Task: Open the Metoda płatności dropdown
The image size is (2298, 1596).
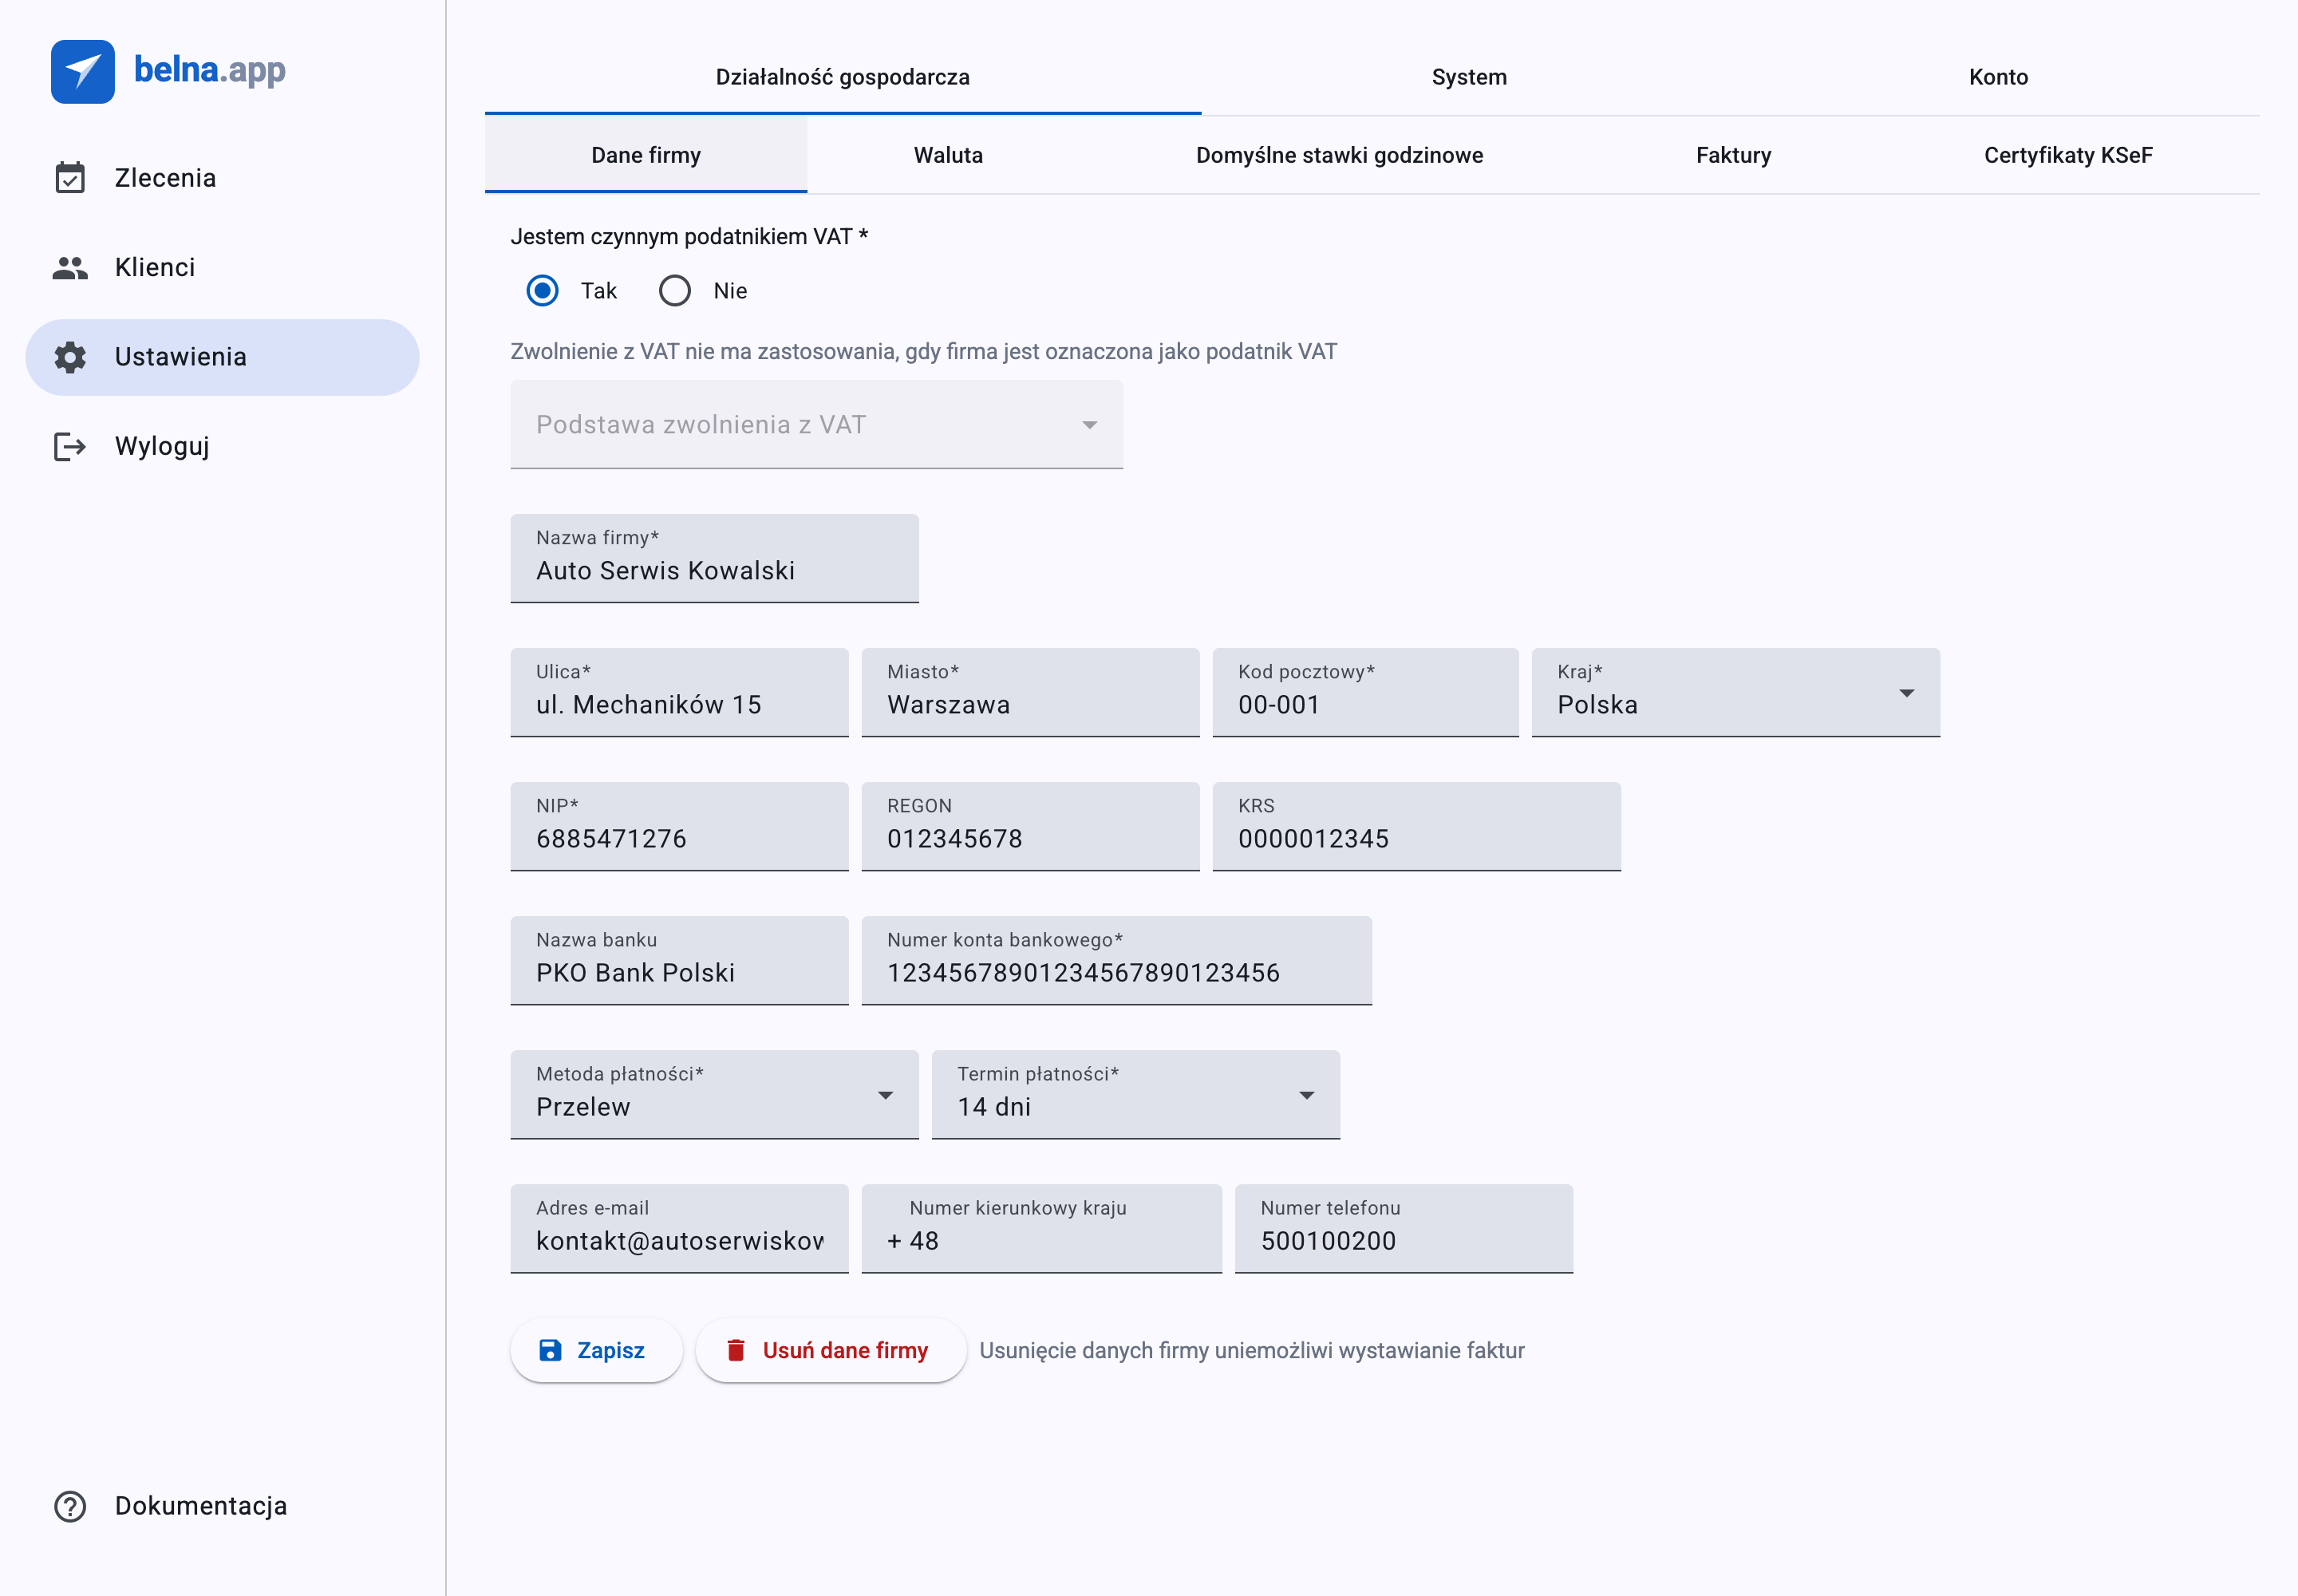Action: (x=714, y=1094)
